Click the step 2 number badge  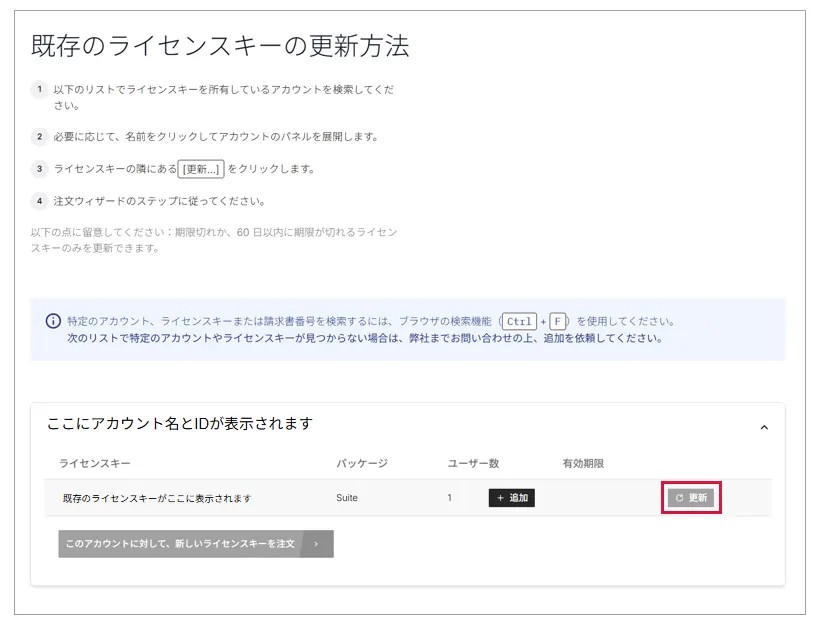click(x=39, y=136)
